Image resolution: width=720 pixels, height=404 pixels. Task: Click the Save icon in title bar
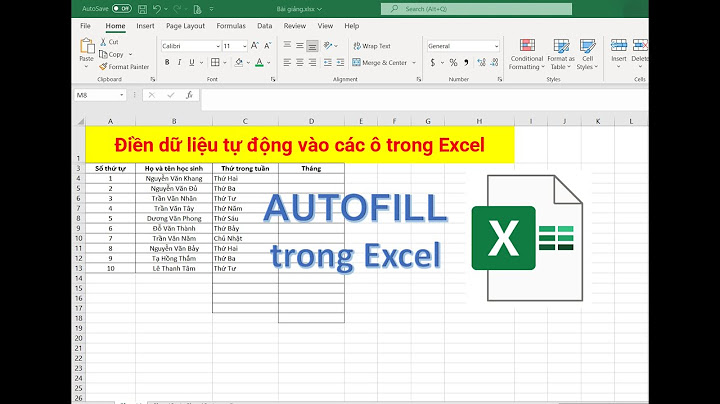[x=142, y=9]
